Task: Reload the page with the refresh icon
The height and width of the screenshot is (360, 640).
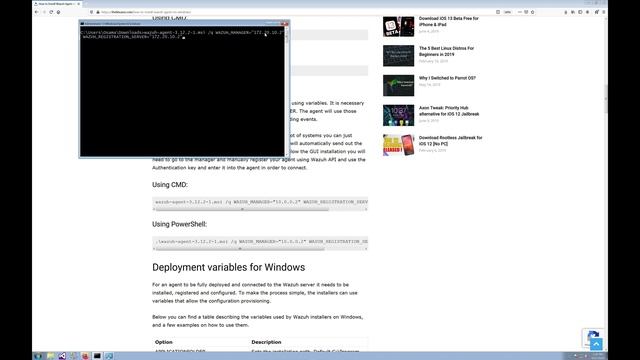Action: click(x=51, y=12)
